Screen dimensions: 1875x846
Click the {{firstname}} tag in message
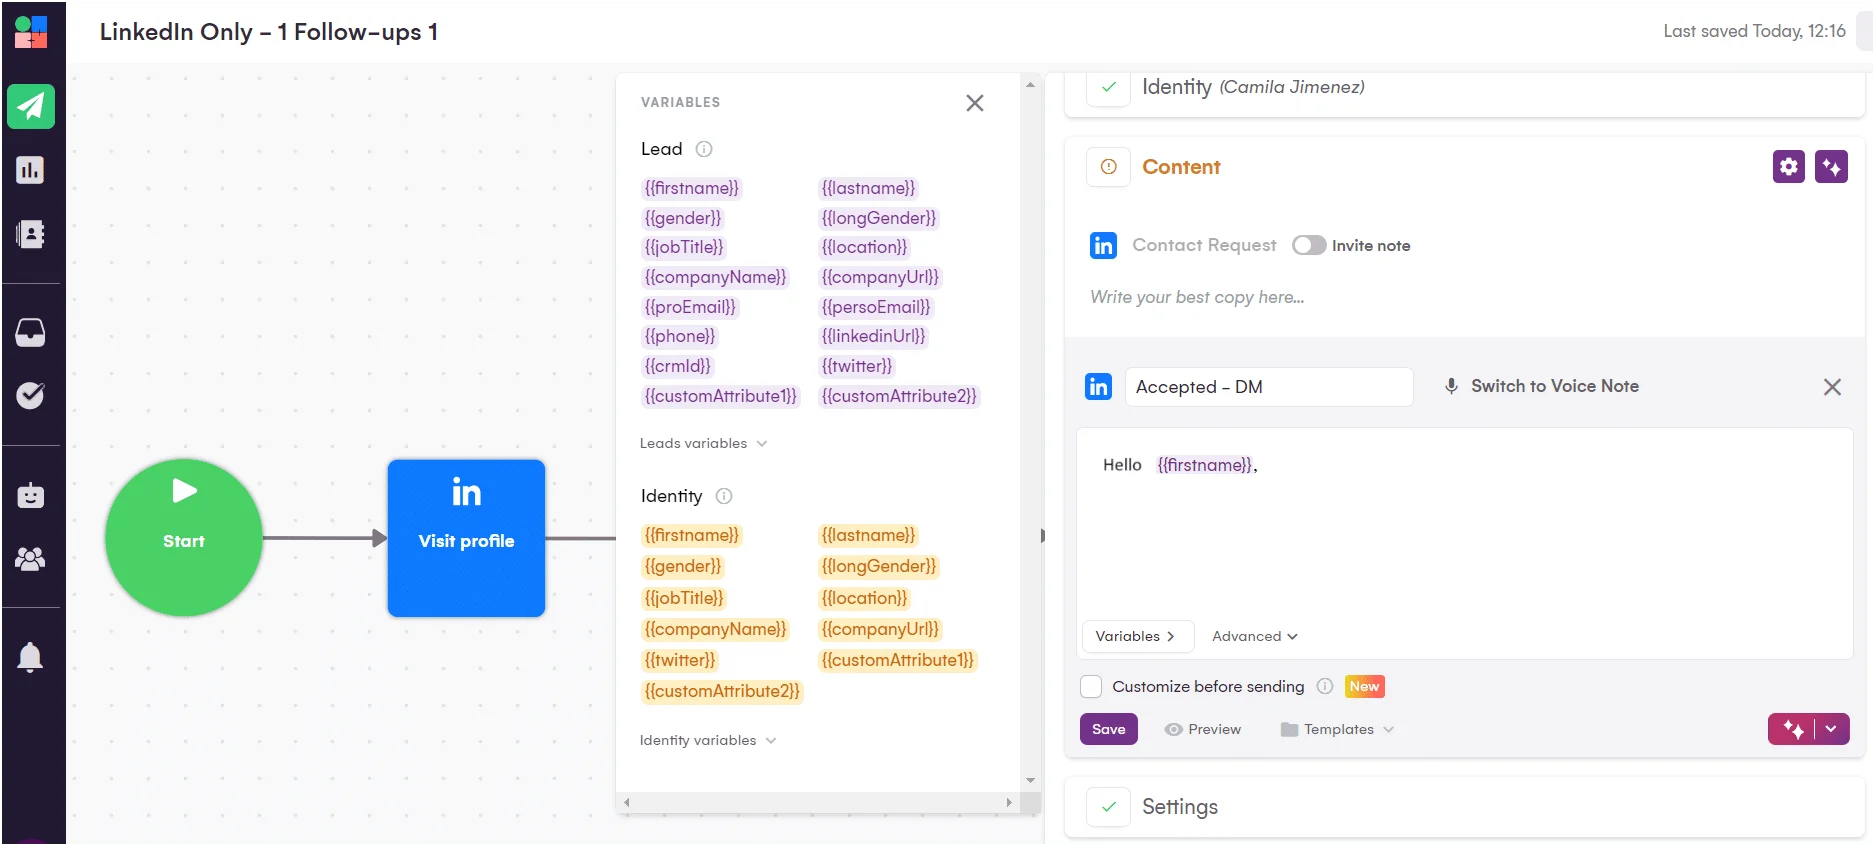1204,465
